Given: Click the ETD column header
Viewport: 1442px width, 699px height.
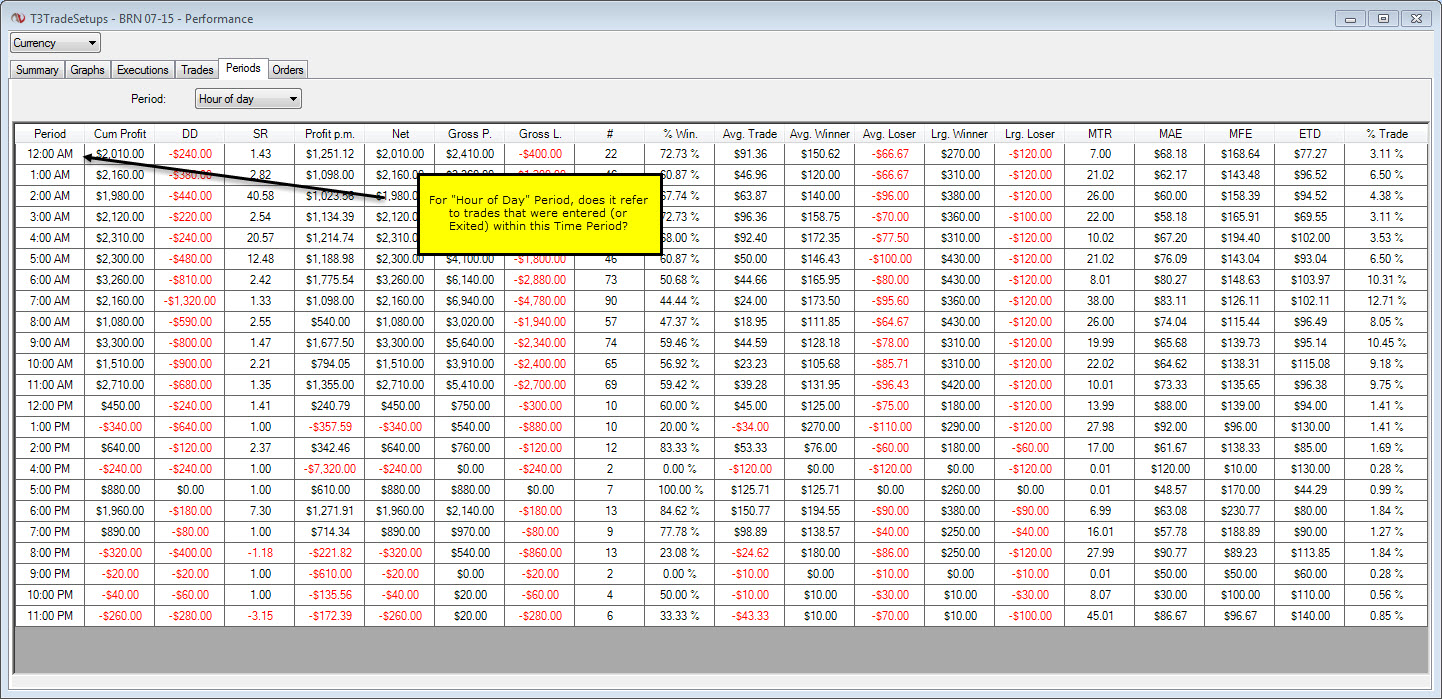Looking at the screenshot, I should [x=1310, y=133].
